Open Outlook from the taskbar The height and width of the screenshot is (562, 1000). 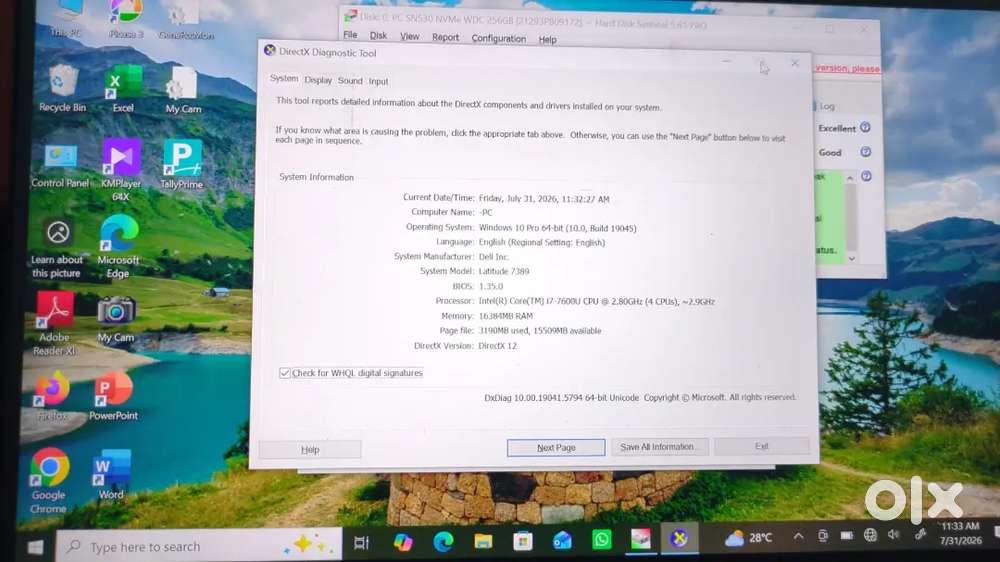[x=562, y=540]
